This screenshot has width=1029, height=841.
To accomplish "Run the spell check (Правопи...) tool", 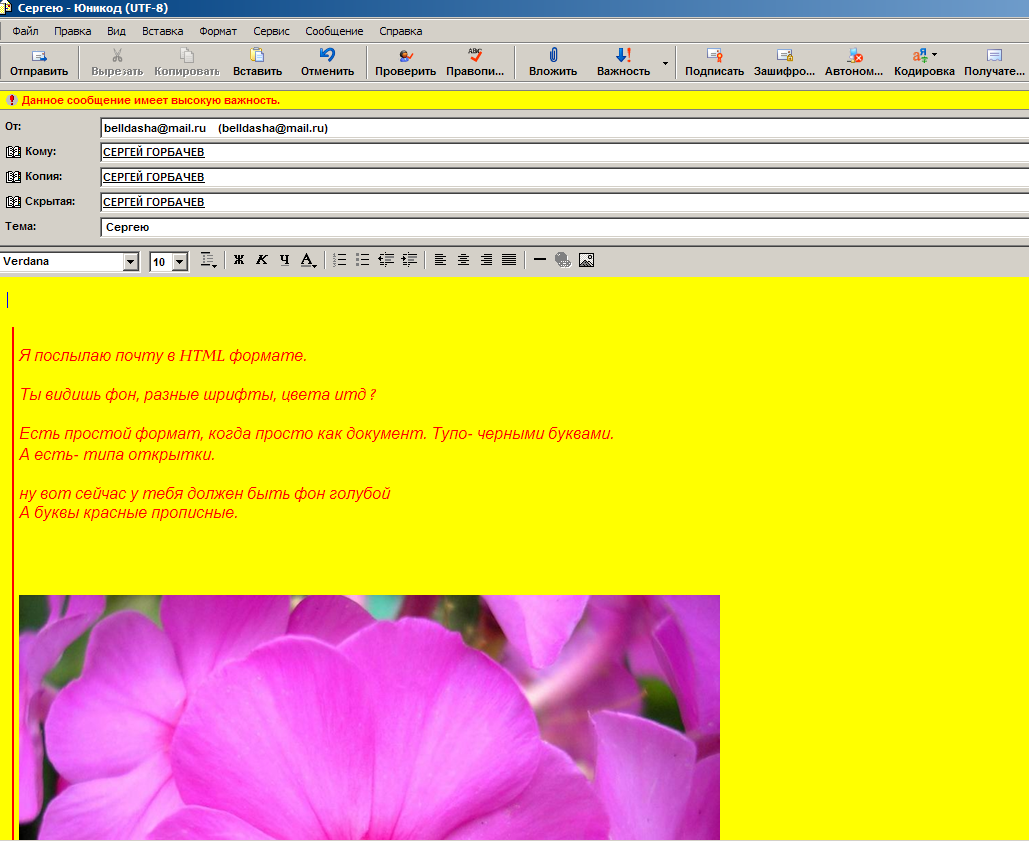I will (475, 62).
